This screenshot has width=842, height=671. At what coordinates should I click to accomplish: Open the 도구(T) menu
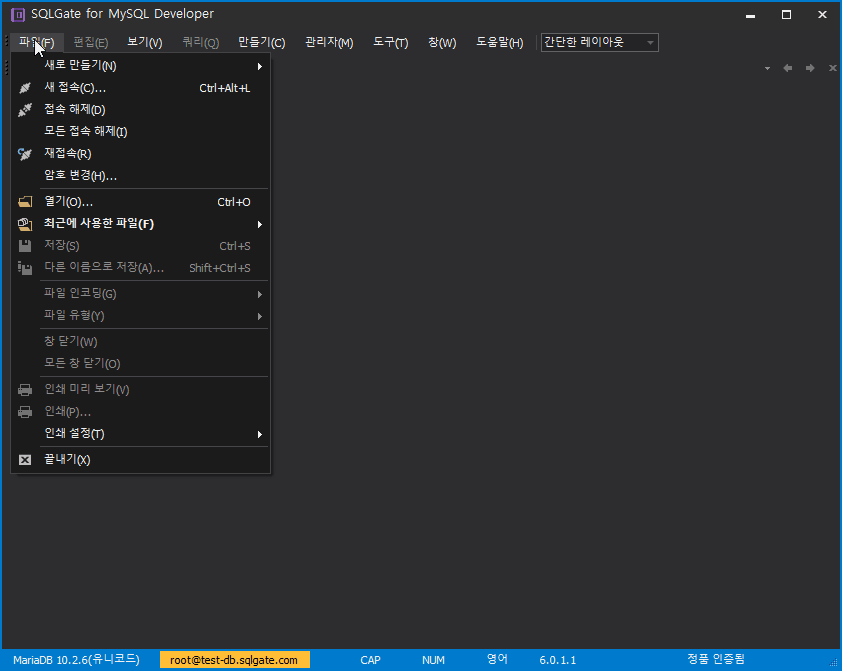coord(391,42)
